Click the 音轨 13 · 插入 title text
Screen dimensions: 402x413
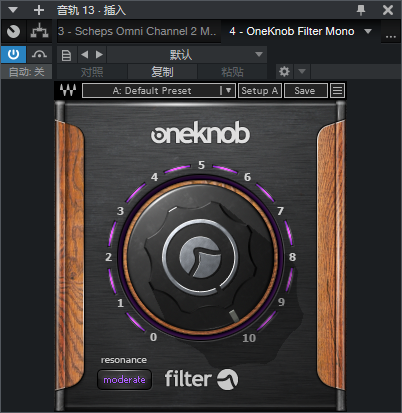click(91, 10)
